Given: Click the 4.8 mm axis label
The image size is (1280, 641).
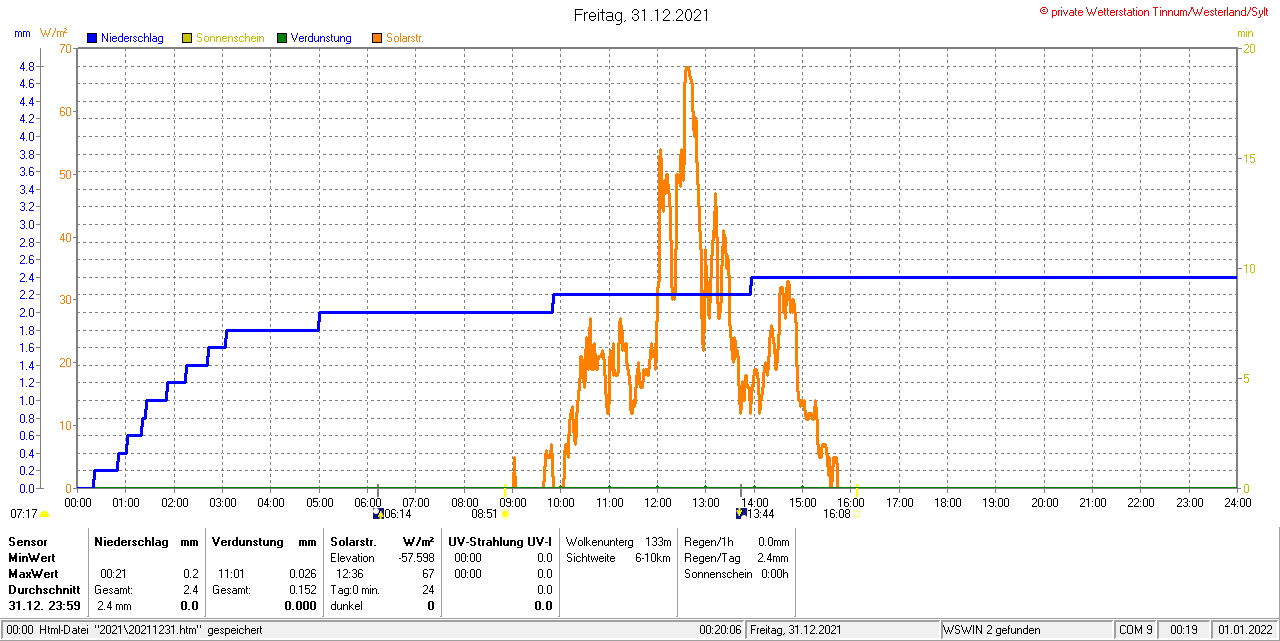Looking at the screenshot, I should click(27, 66).
